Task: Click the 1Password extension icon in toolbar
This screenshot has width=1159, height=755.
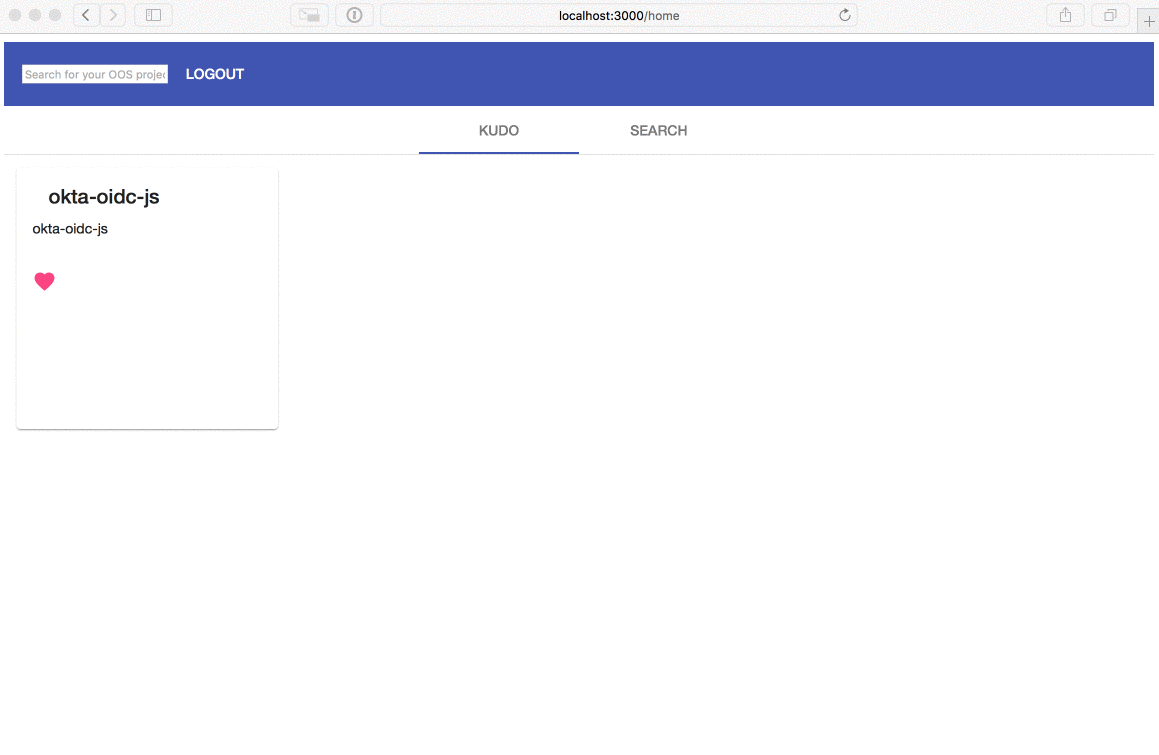Action: click(354, 15)
